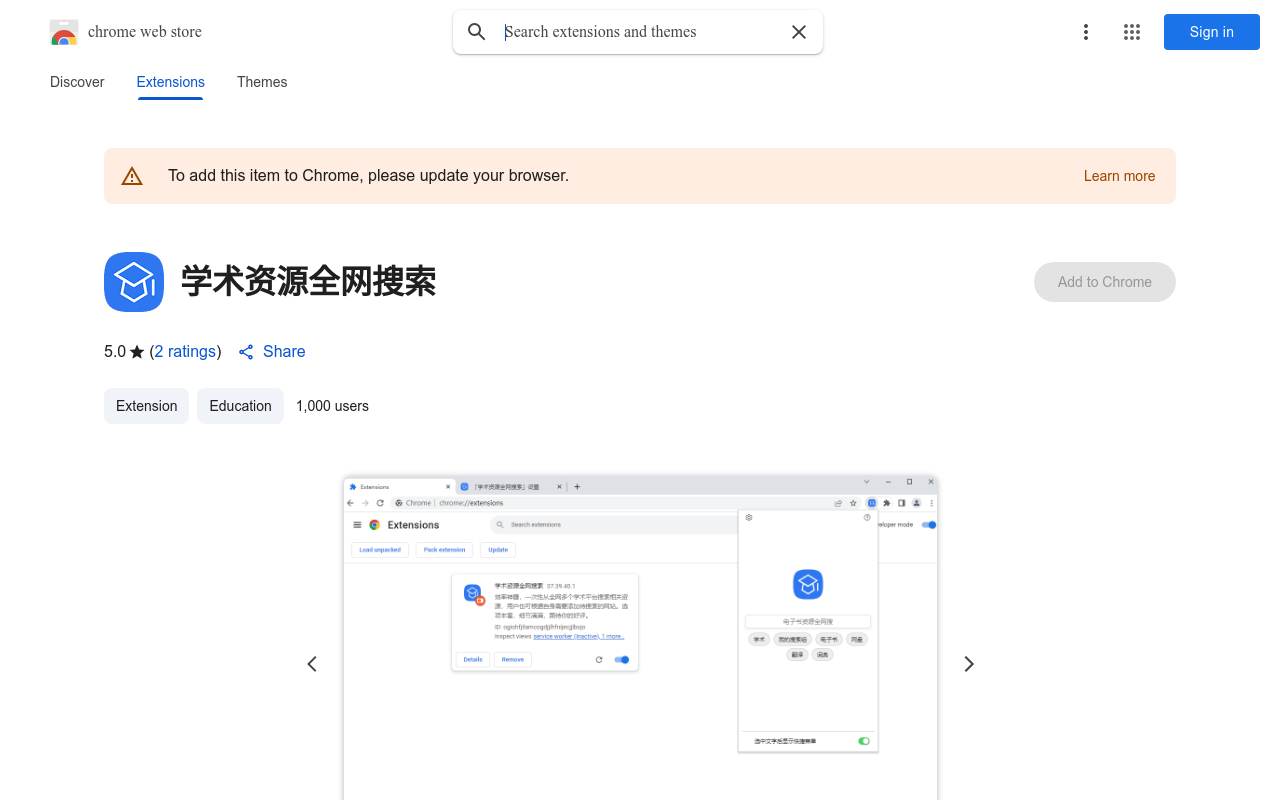Click the warning triangle icon in banner

(x=132, y=176)
